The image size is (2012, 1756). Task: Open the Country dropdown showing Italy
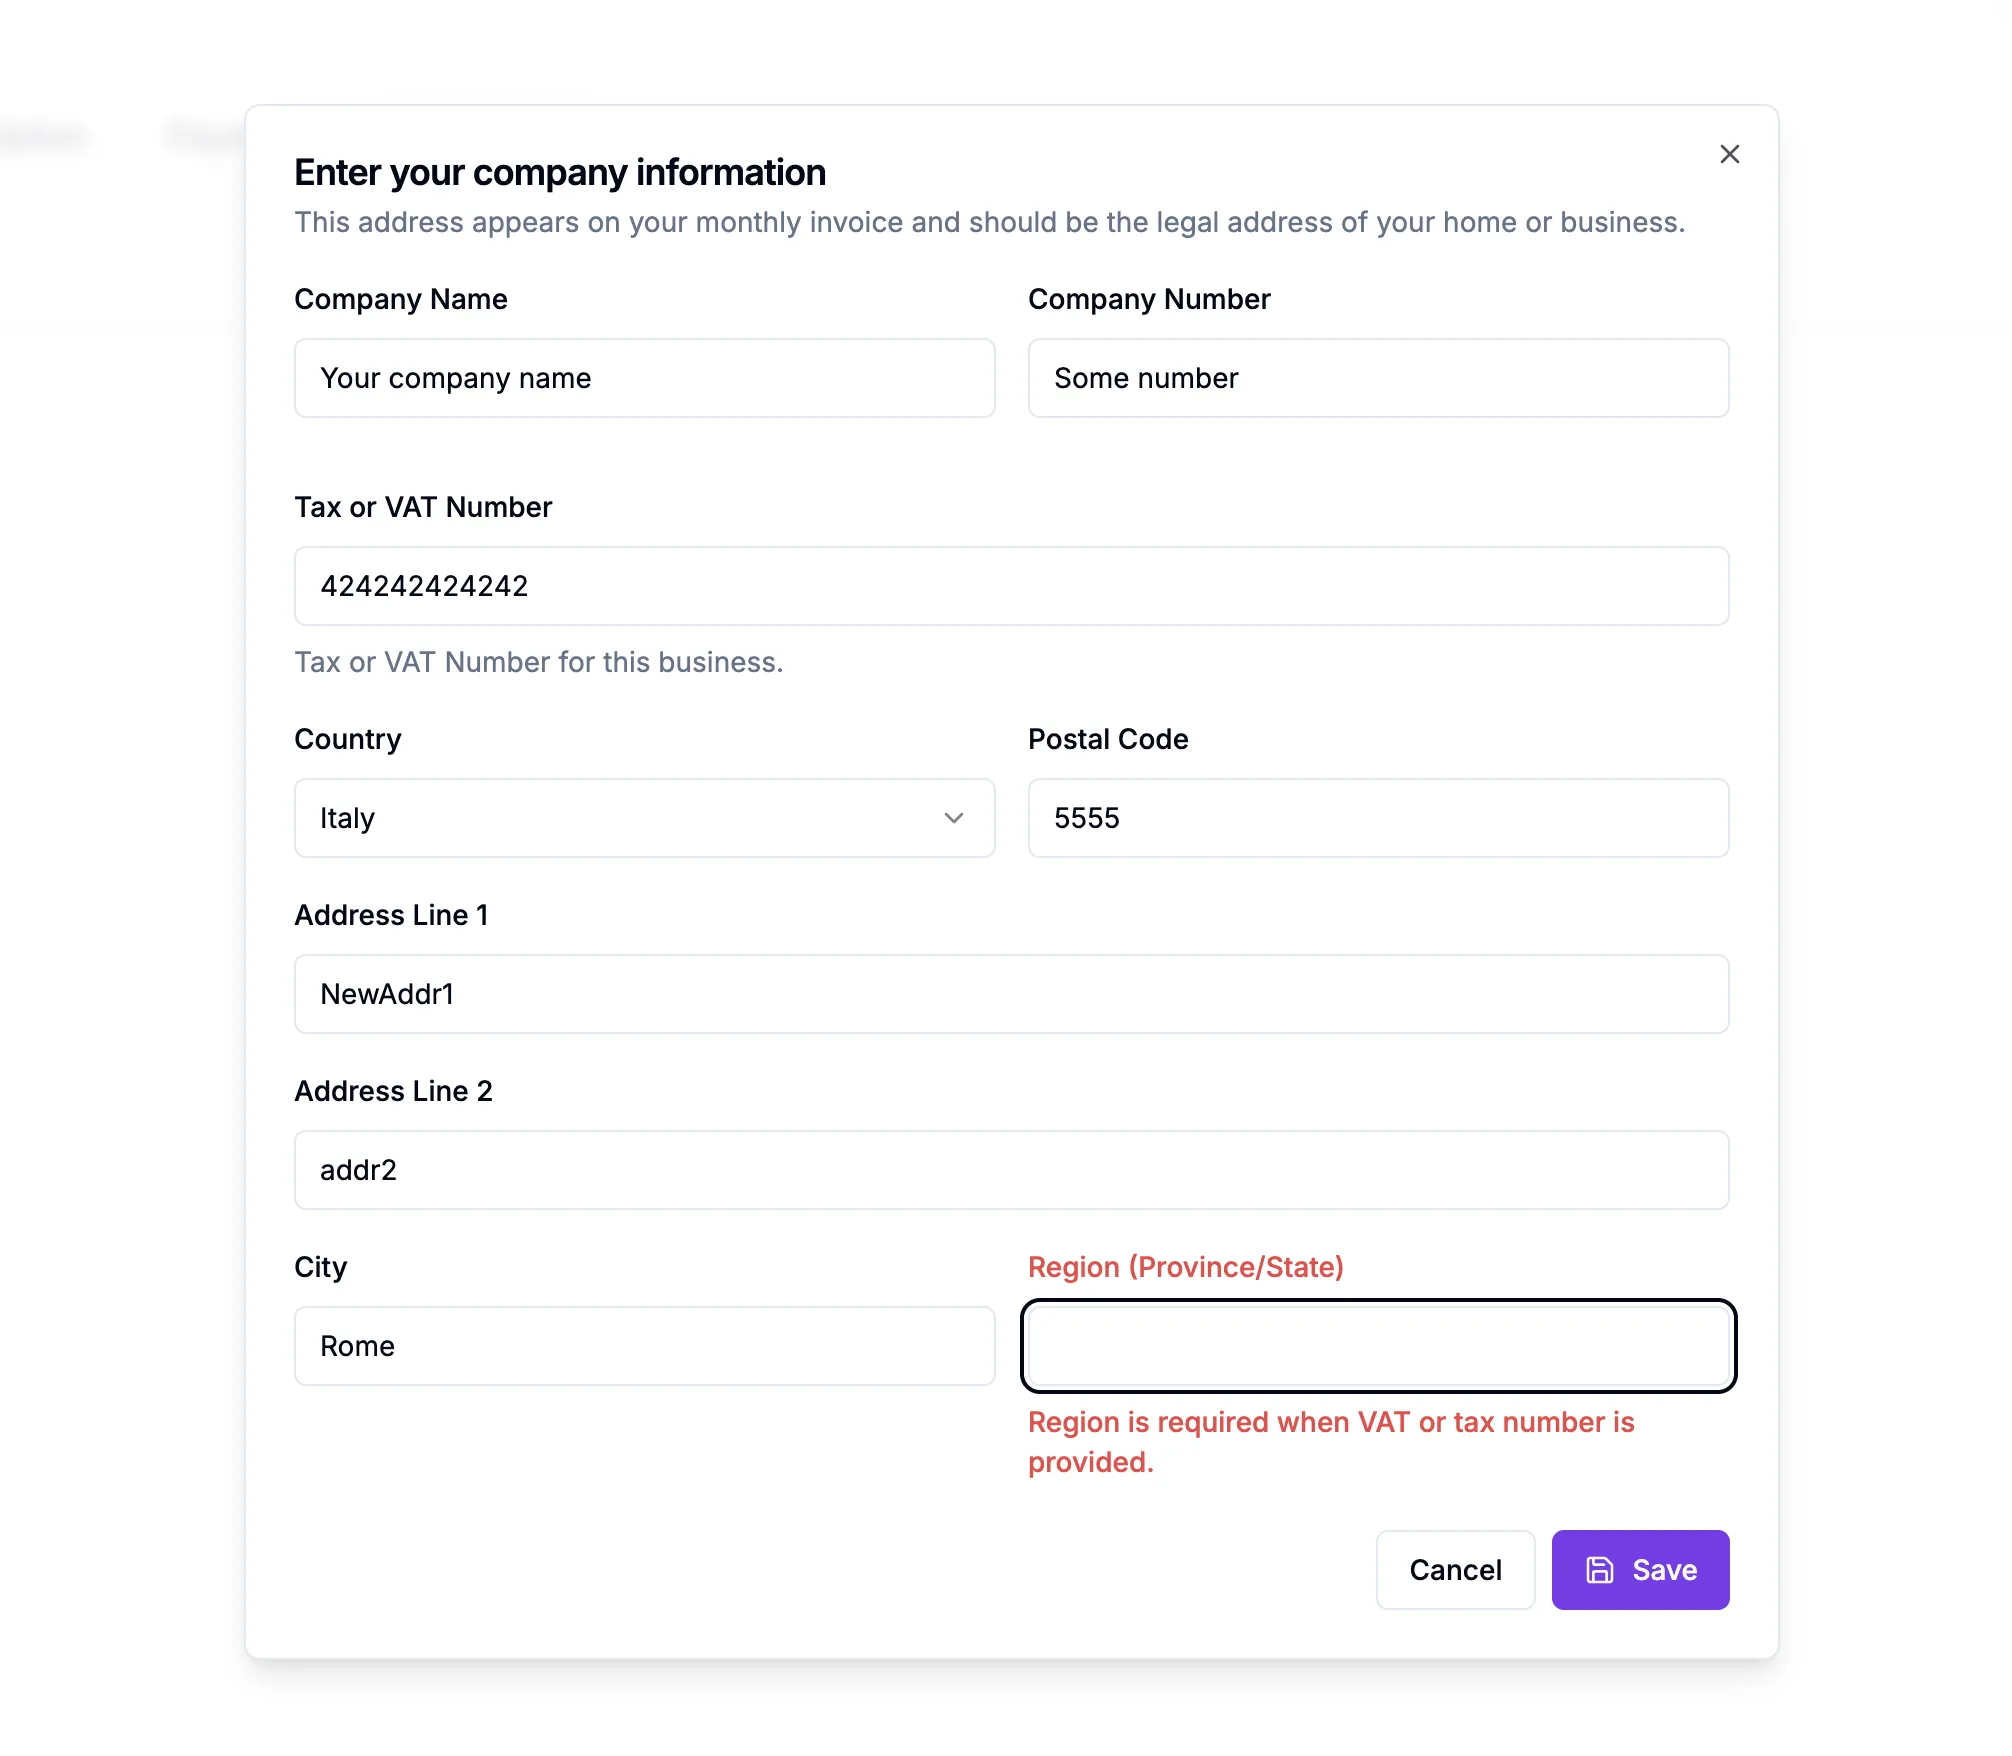coord(645,818)
